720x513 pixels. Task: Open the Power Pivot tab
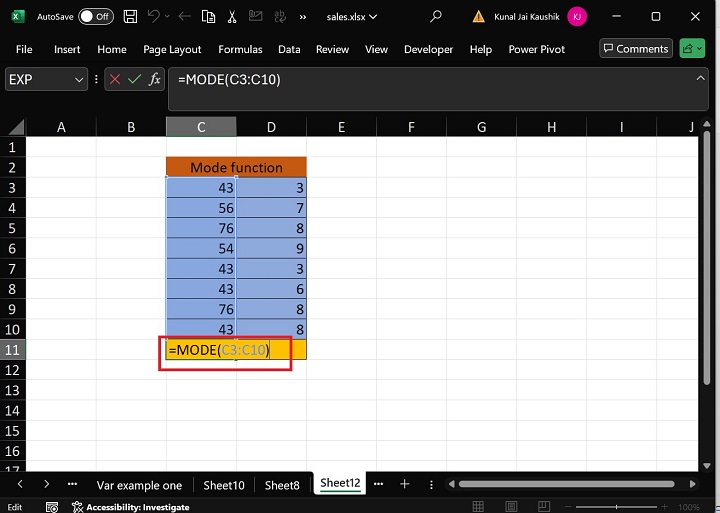click(x=536, y=49)
